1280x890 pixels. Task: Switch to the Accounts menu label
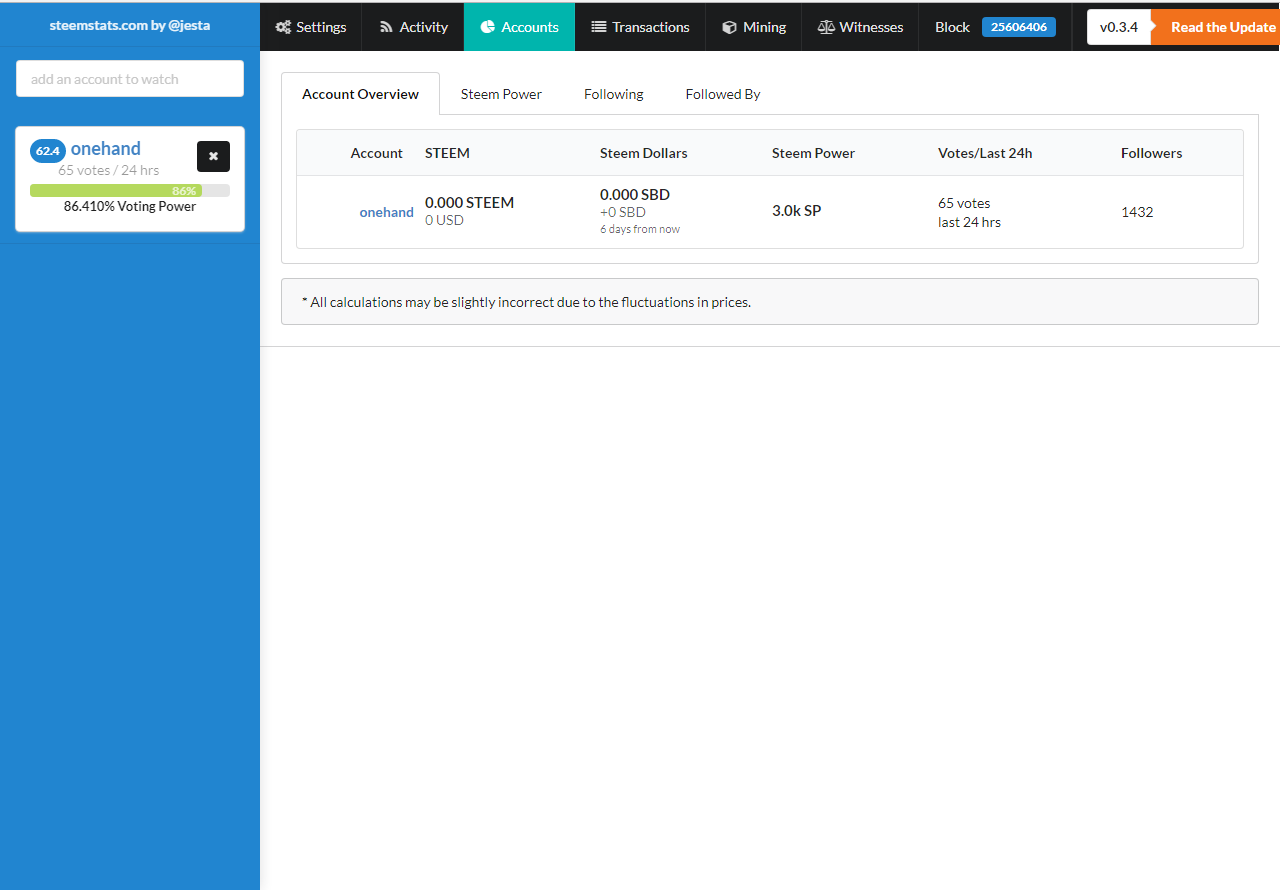click(x=530, y=27)
